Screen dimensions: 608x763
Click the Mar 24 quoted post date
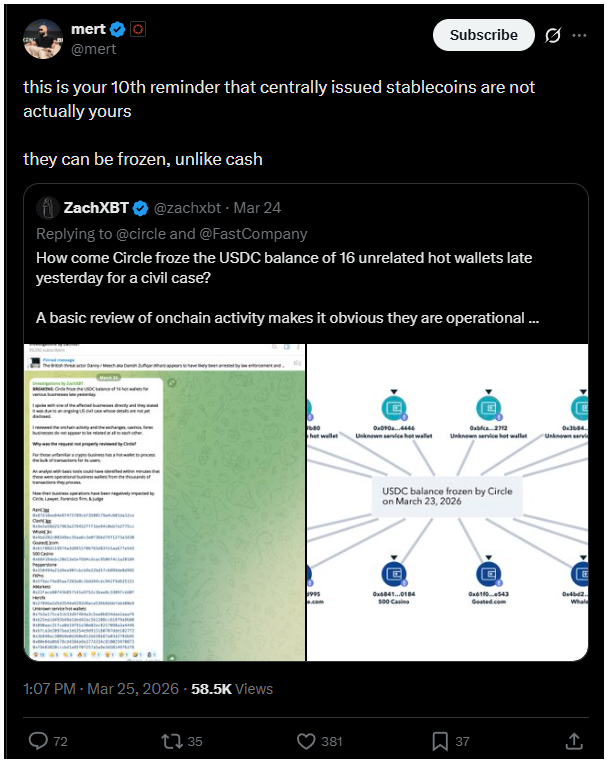click(258, 208)
